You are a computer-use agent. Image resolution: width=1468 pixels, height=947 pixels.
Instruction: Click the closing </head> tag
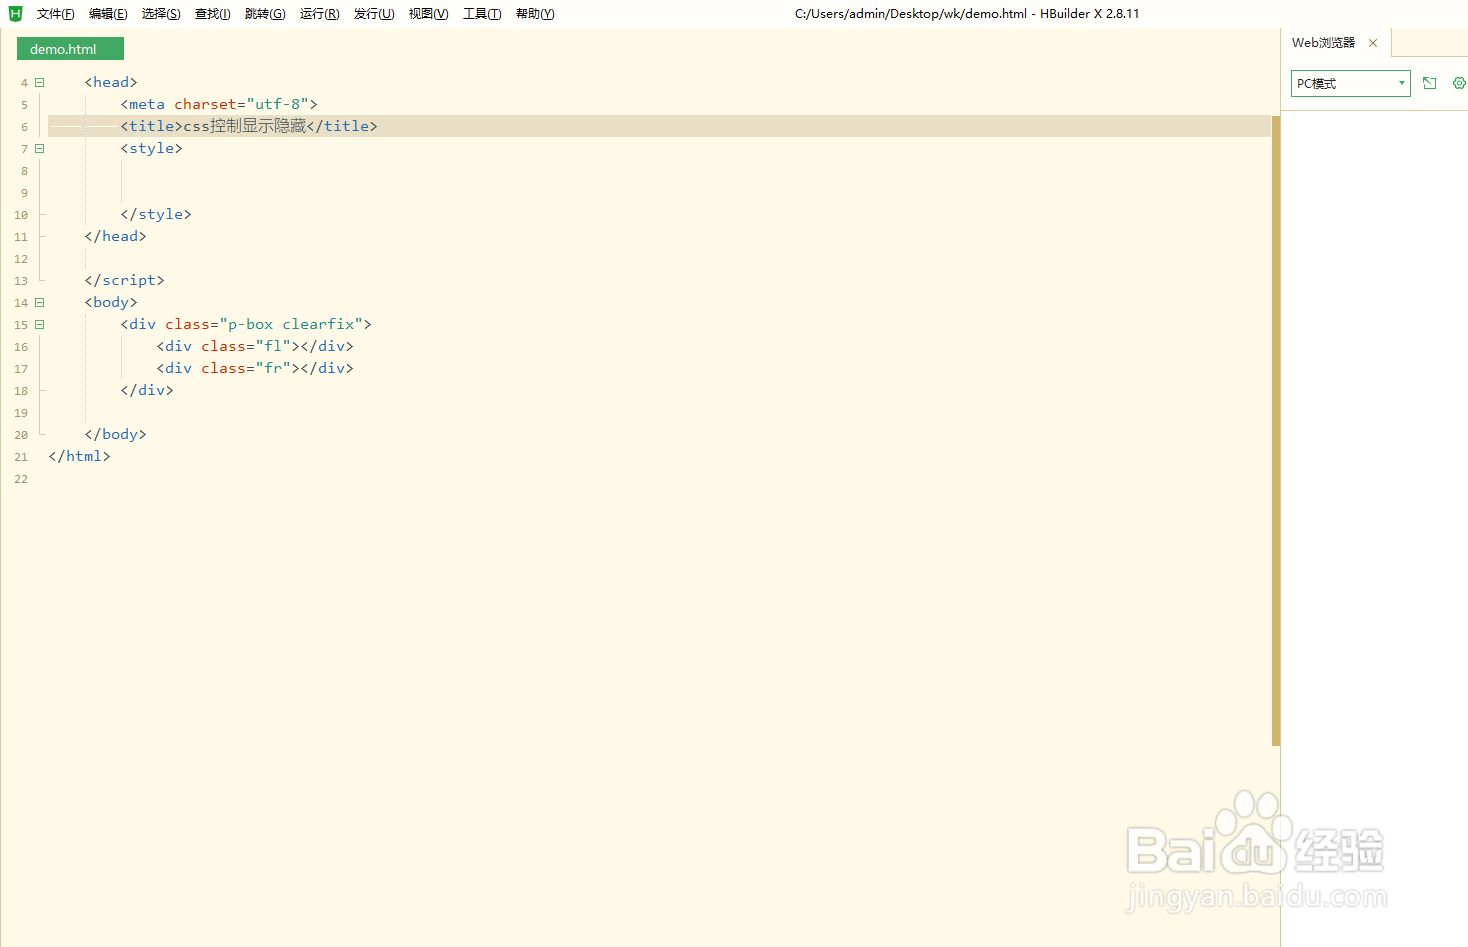point(115,236)
